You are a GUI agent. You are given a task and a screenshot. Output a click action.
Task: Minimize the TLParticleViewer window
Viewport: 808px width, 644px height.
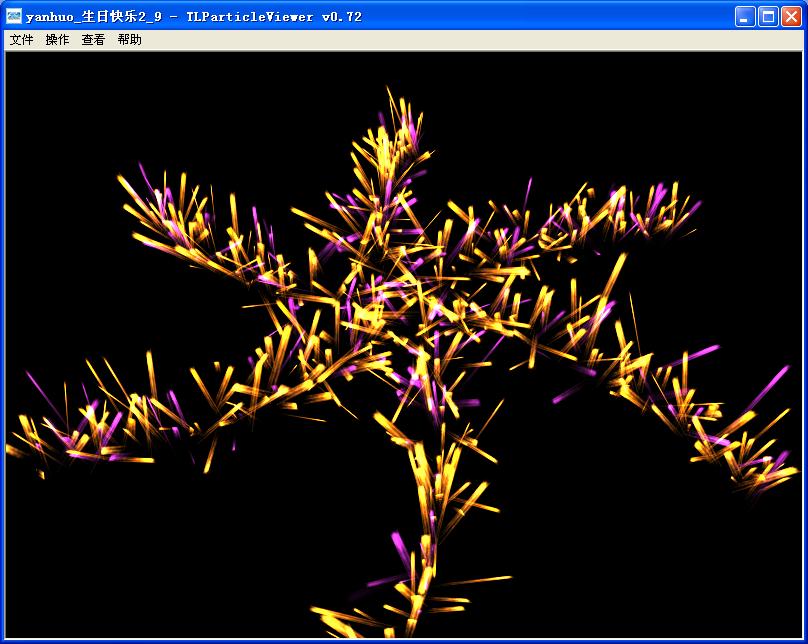[x=744, y=17]
